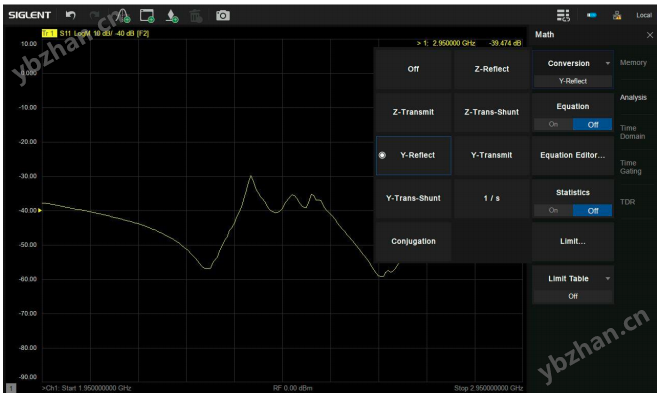Add a new window with the window-plus icon

click(147, 16)
